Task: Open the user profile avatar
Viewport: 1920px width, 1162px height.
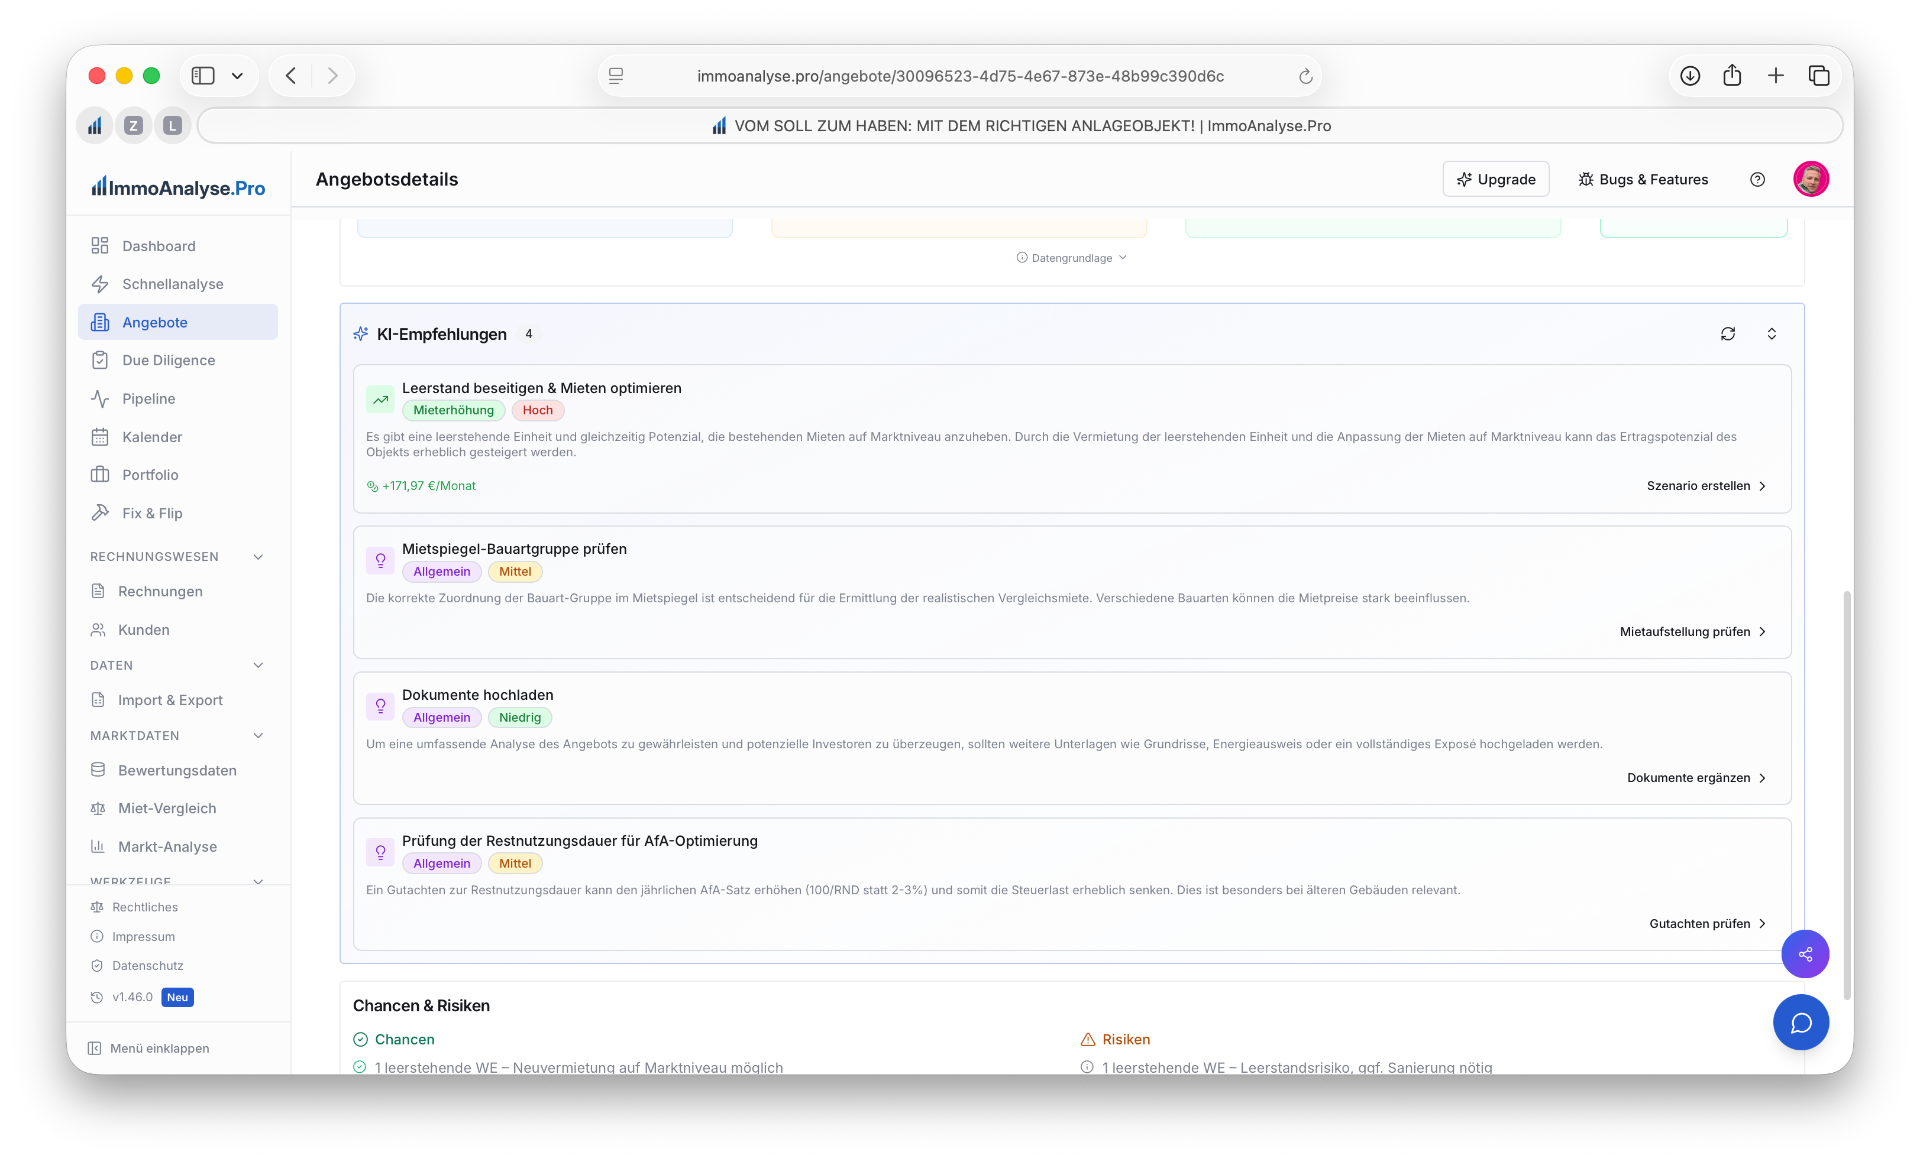Action: [x=1811, y=180]
